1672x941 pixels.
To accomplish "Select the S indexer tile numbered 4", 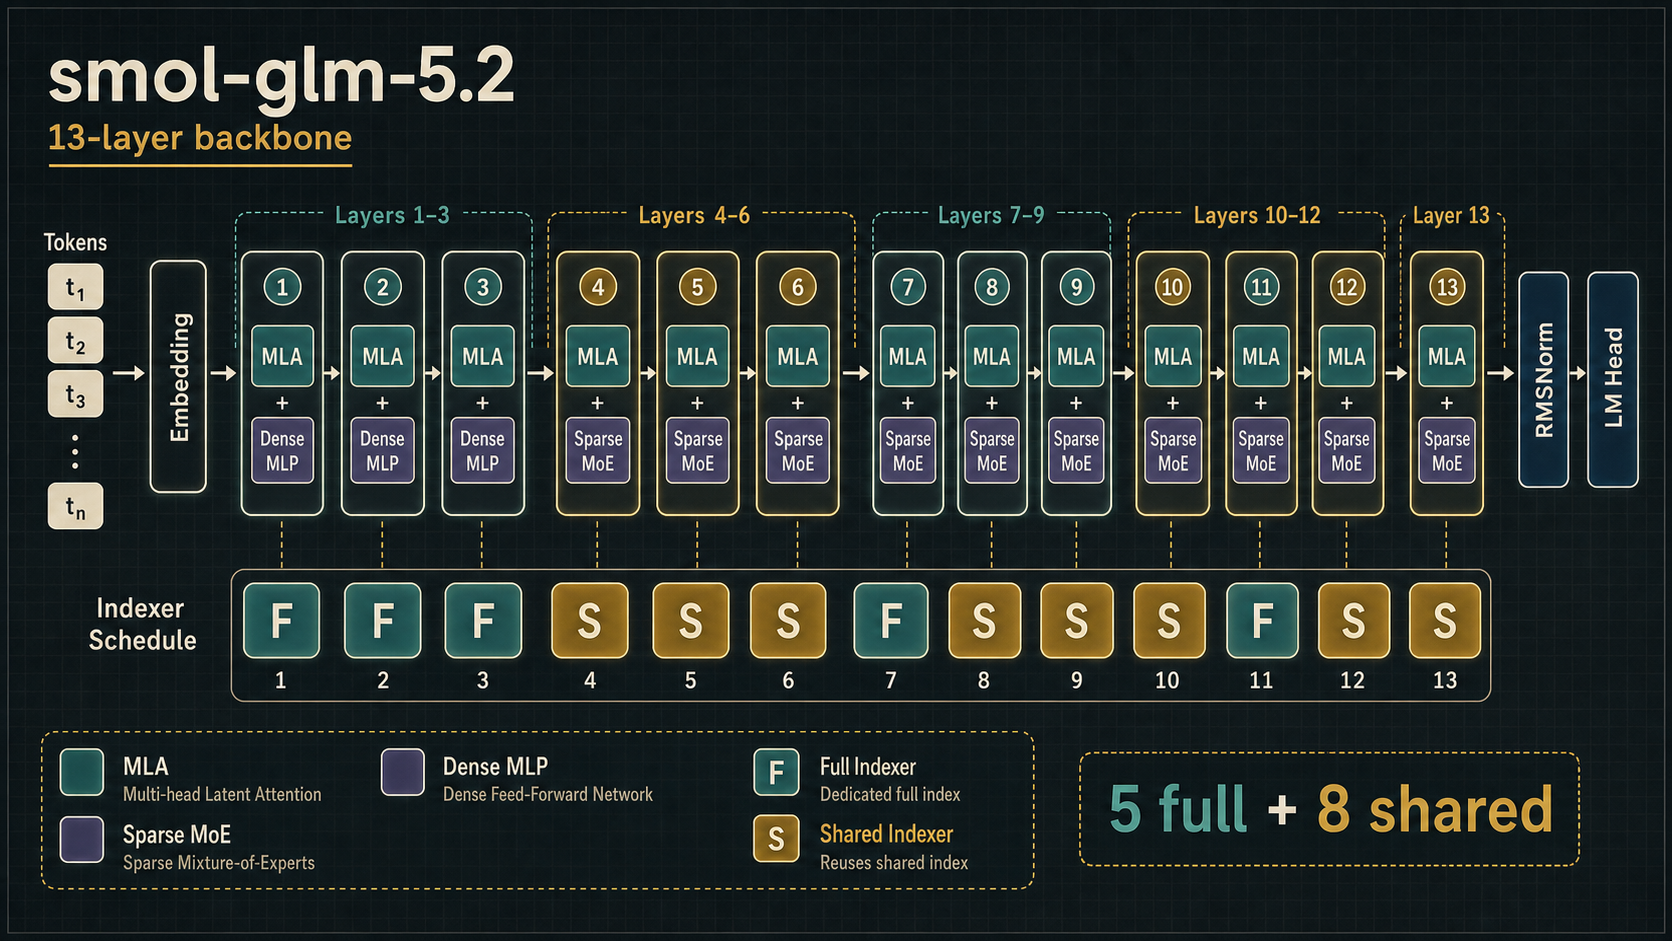I will click(x=590, y=621).
